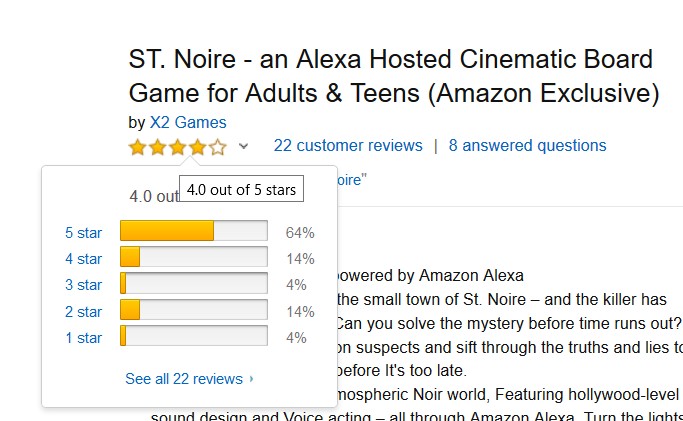
Task: Click the 64% five star percentage
Action: point(300,233)
